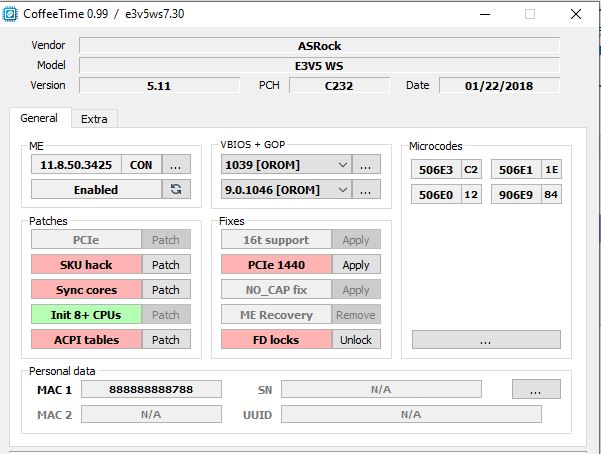Viewport: 601px width, 454px height.
Task: Click the ME refresh arrows icon button
Action: pyautogui.click(x=176, y=189)
